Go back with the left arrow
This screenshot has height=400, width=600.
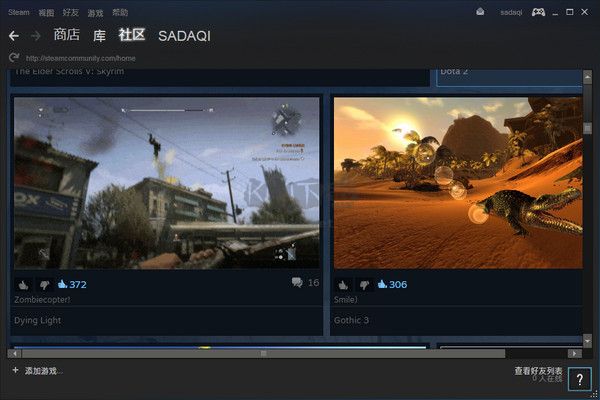[14, 36]
